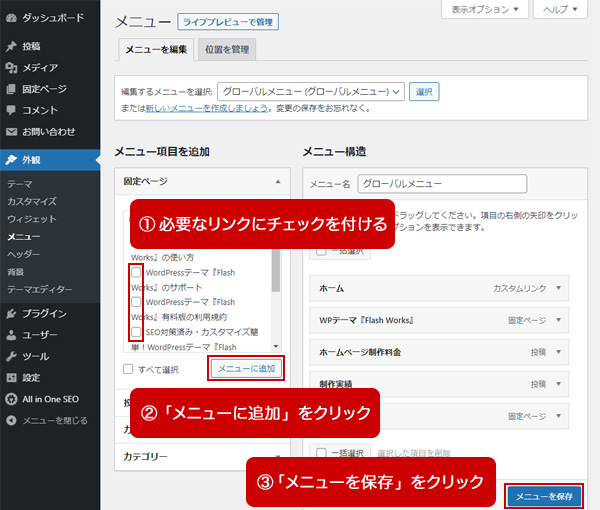This screenshot has height=510, width=600.
Task: Click the メニューを閉じる collapse arrow icon
Action: [11, 420]
